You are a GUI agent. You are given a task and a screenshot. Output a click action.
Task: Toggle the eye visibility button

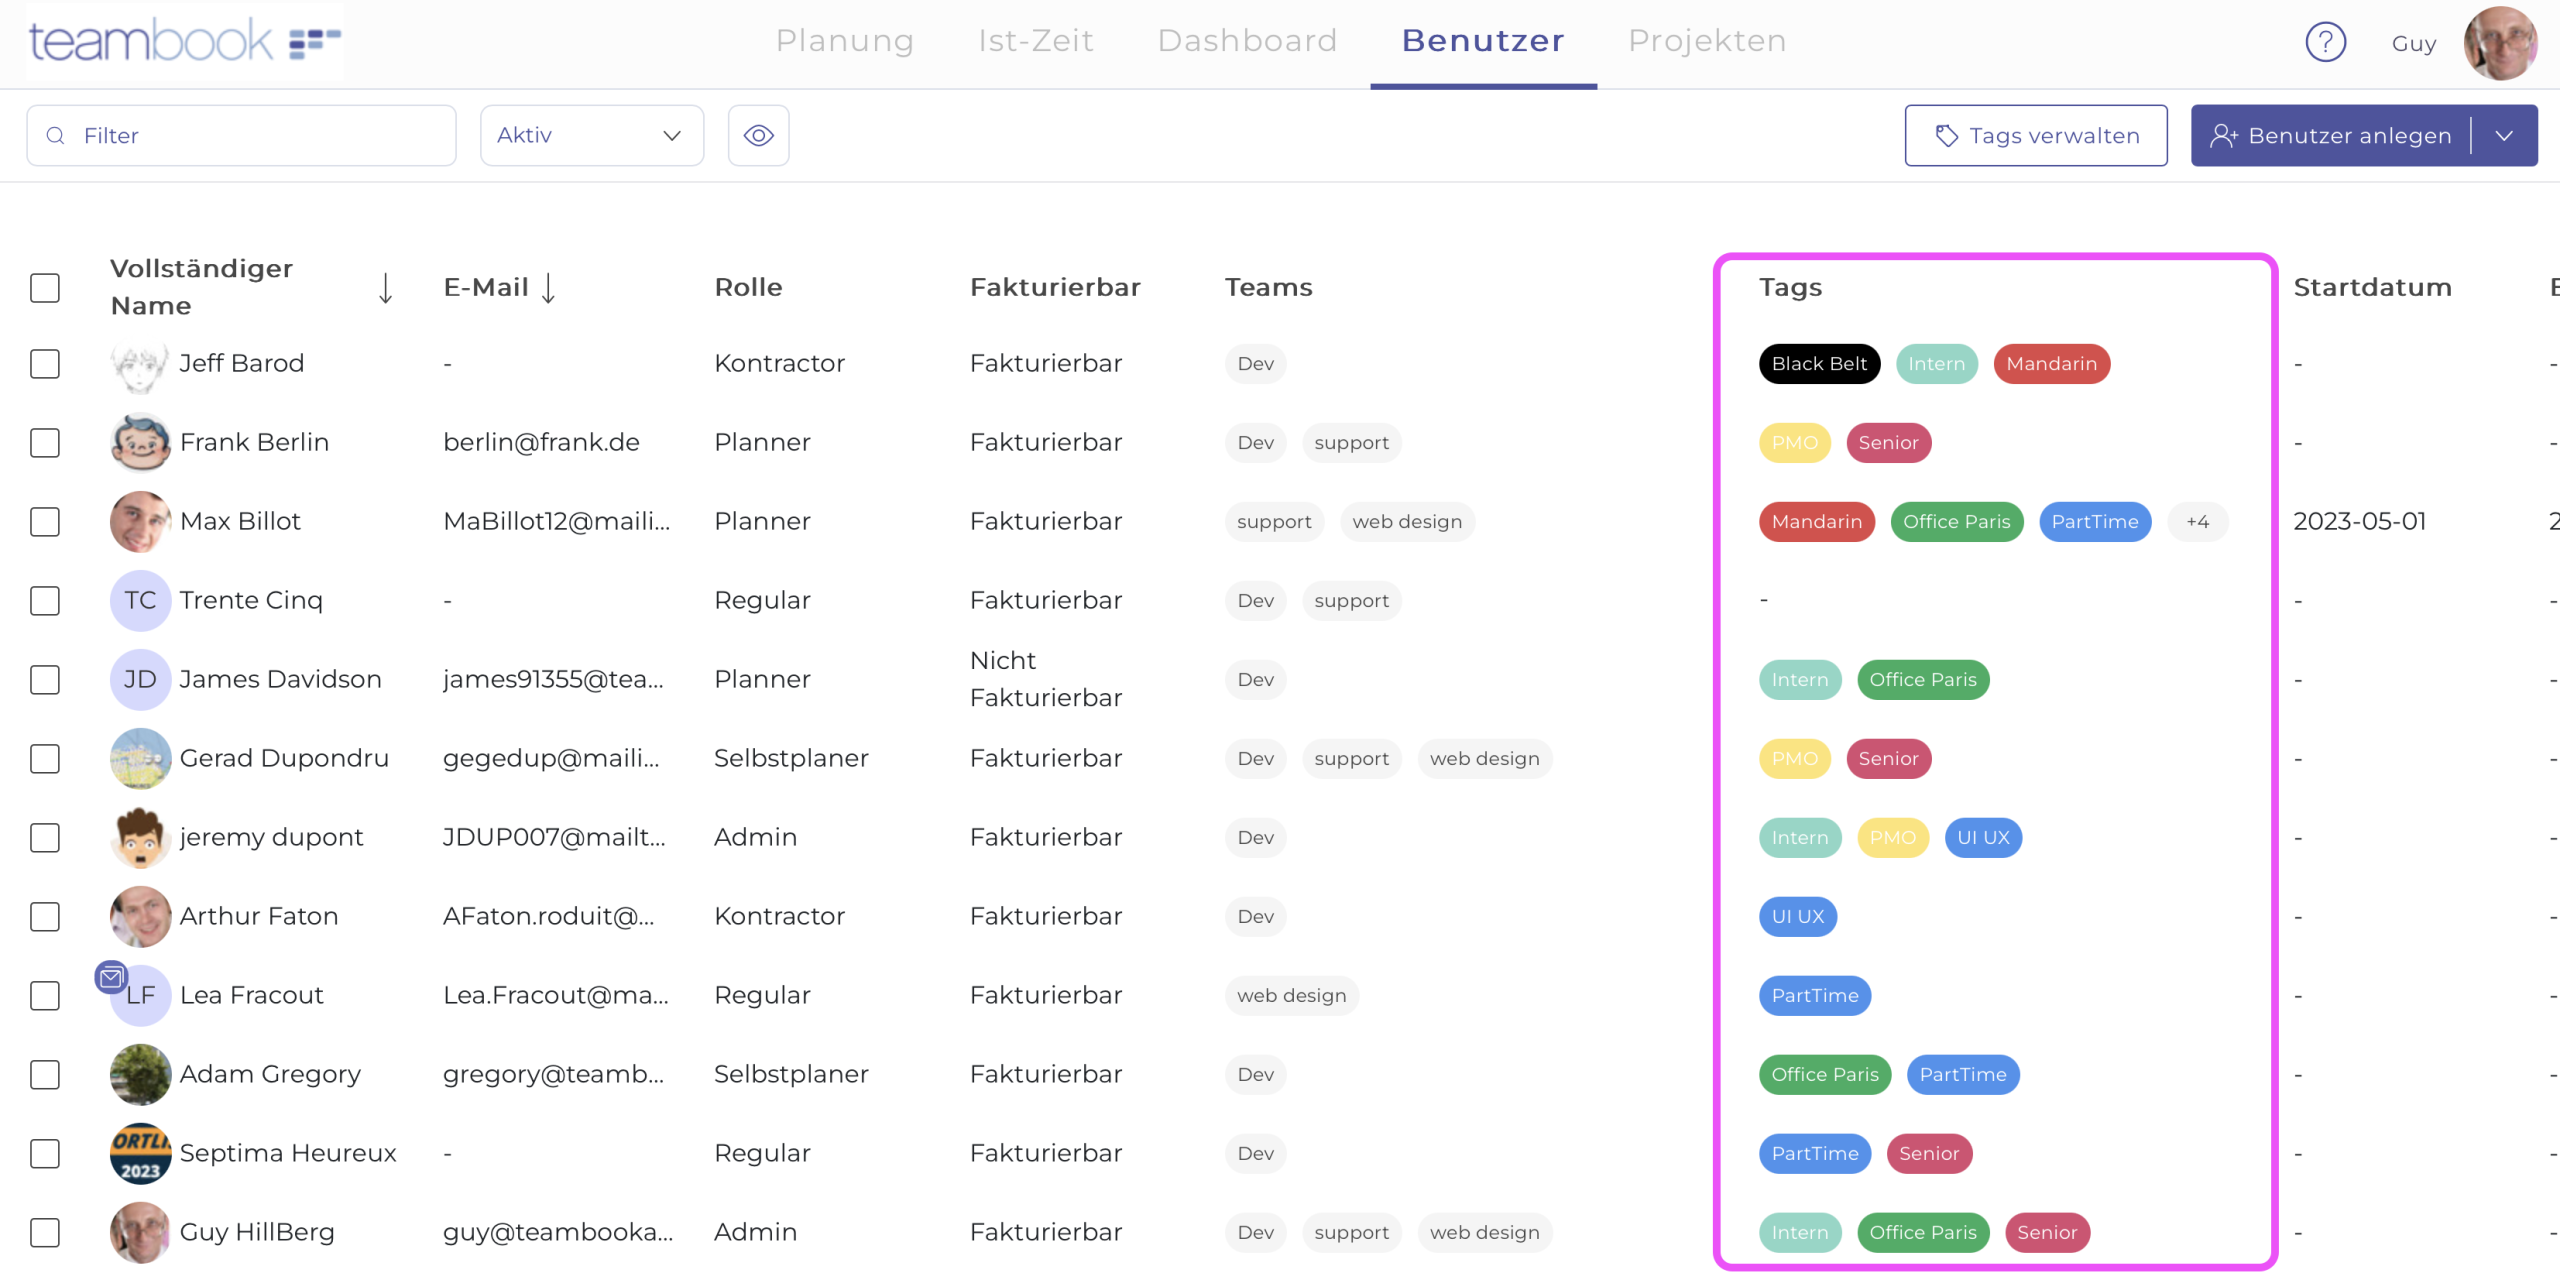click(x=758, y=135)
